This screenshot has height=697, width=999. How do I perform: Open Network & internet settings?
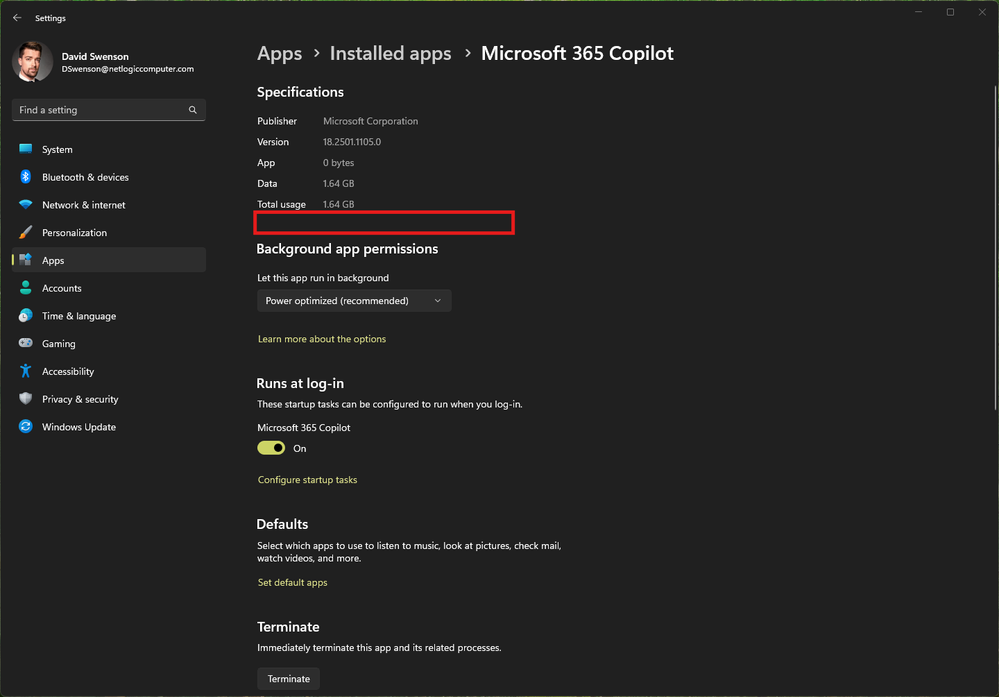point(108,205)
